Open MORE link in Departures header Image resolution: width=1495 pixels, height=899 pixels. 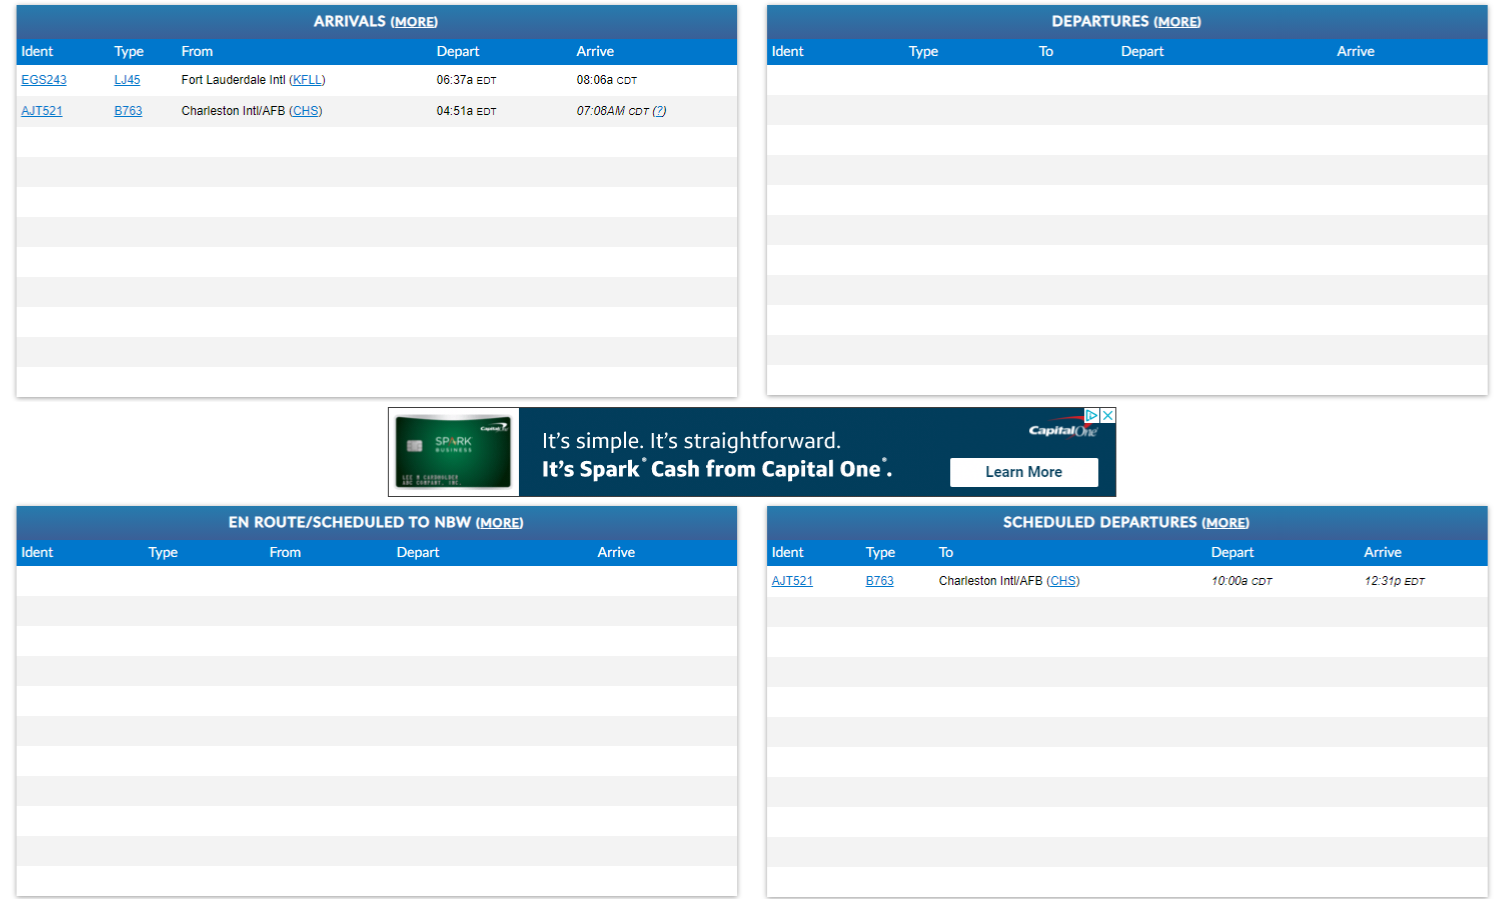pos(1177,22)
